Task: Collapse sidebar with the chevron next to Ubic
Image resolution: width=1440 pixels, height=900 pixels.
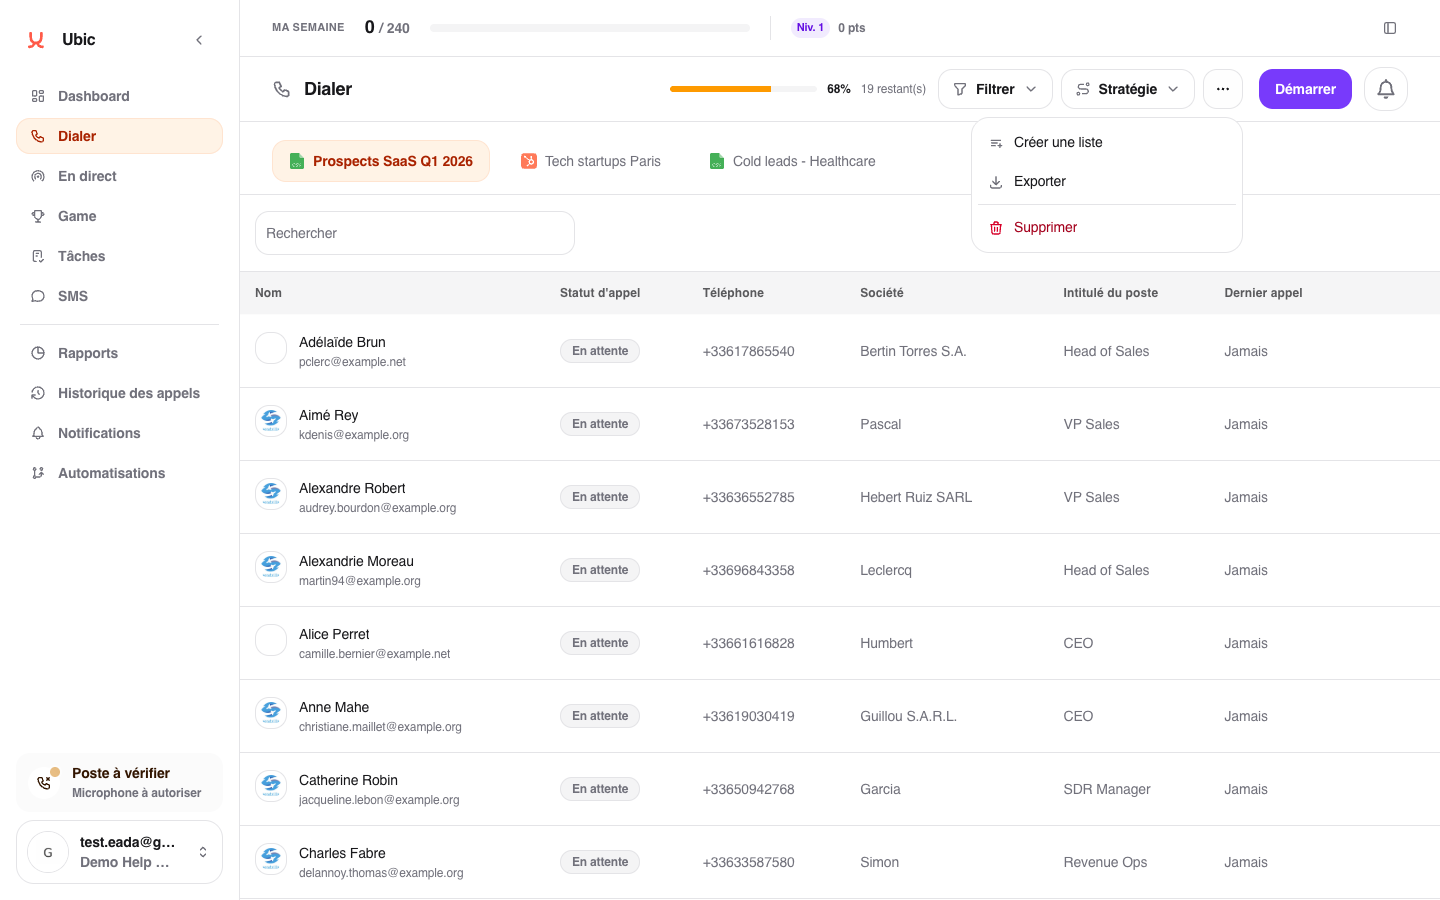Action: tap(199, 40)
